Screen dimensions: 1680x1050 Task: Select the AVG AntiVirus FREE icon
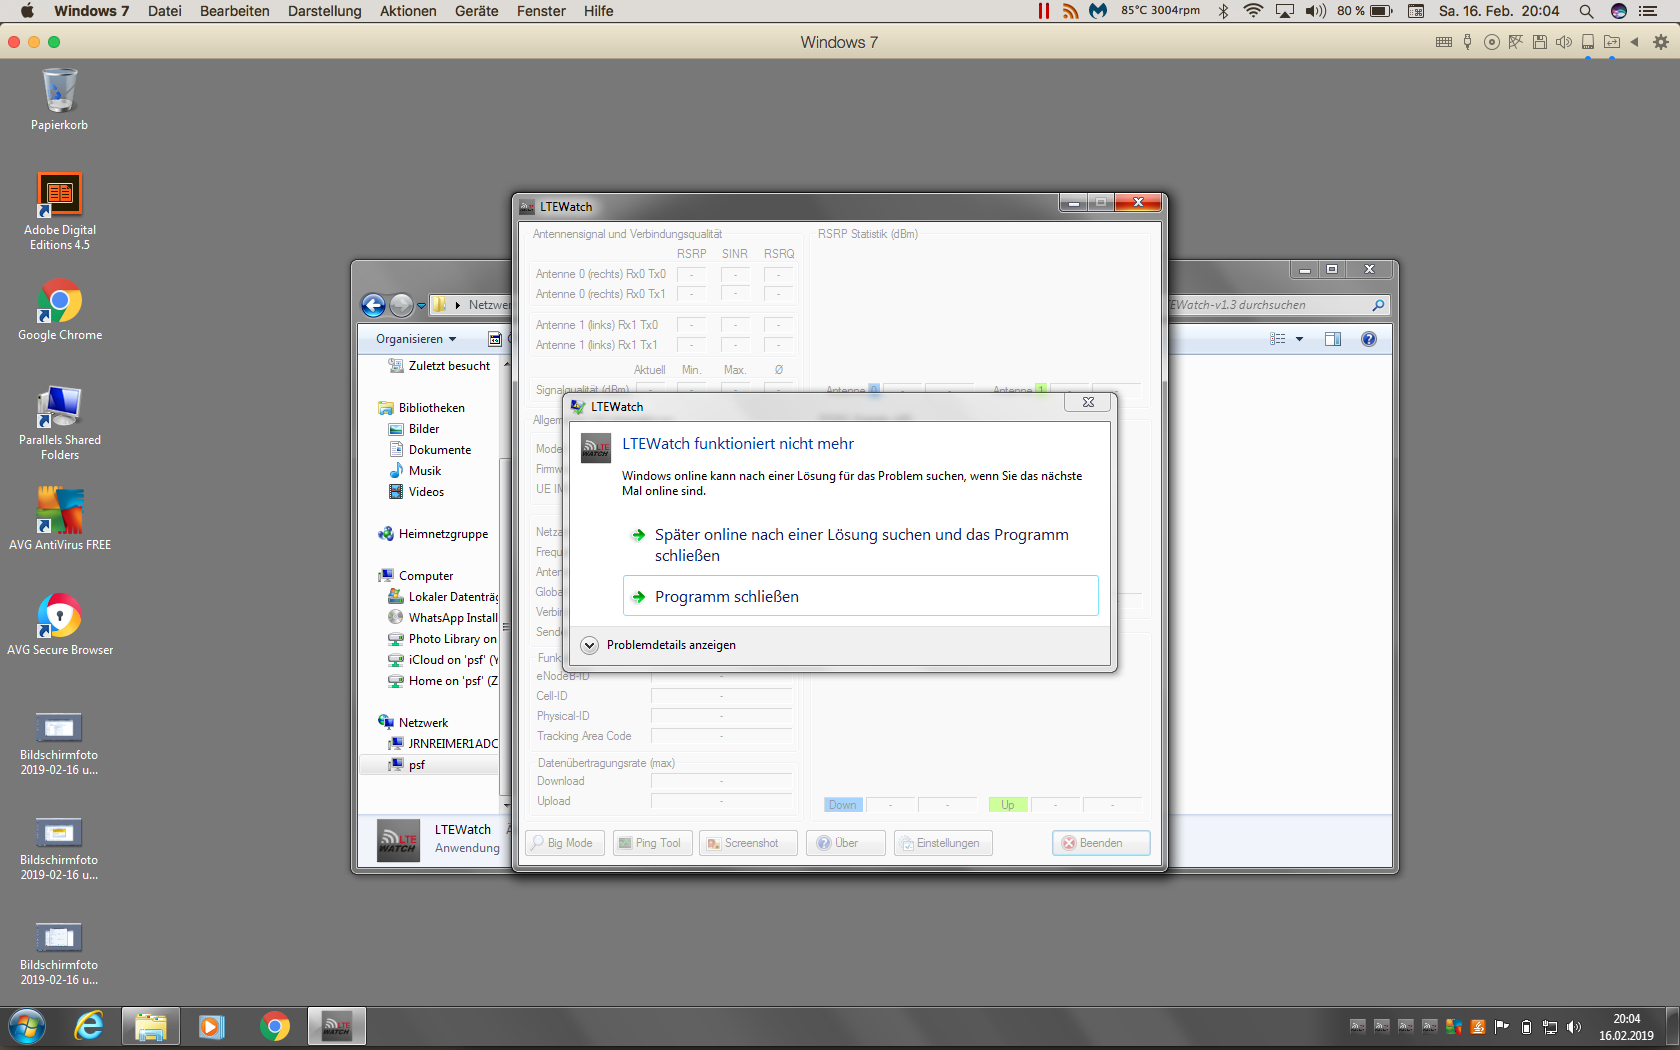tap(59, 519)
